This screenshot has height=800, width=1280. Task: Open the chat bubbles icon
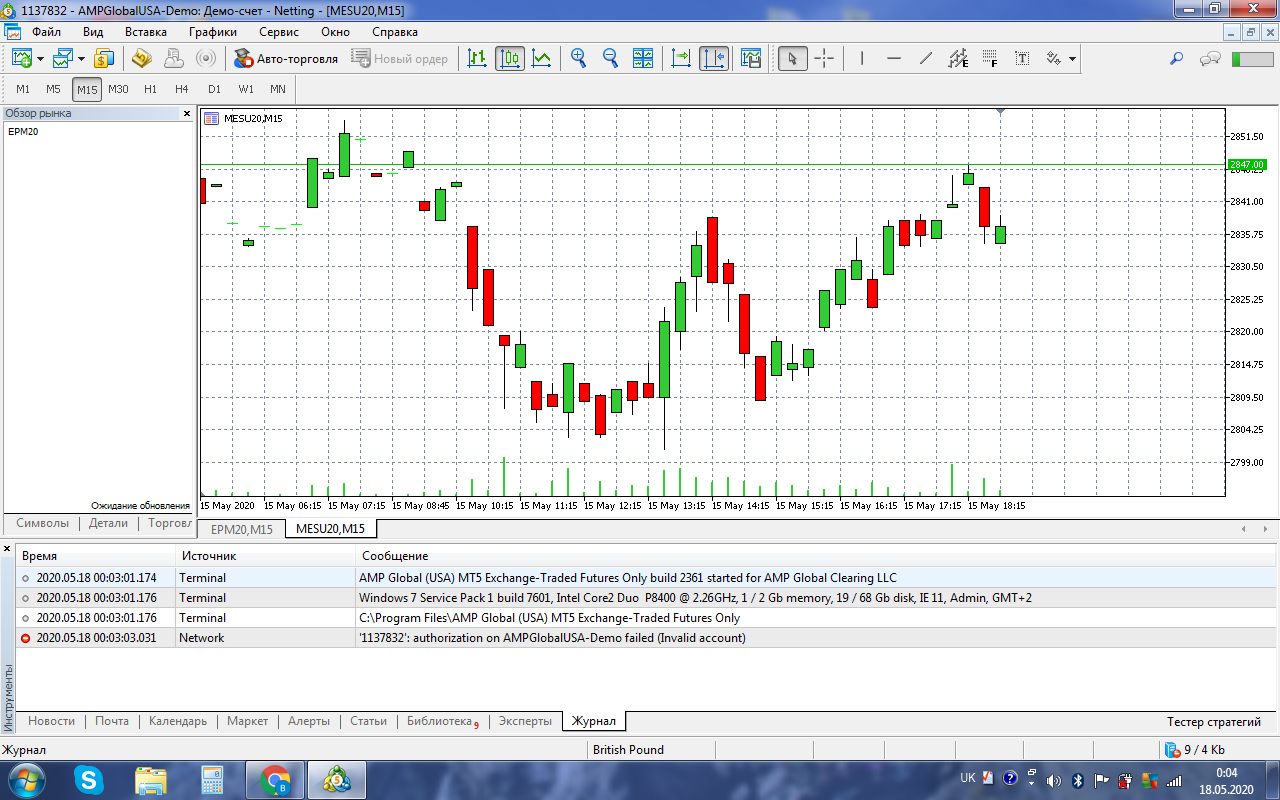tap(1210, 59)
